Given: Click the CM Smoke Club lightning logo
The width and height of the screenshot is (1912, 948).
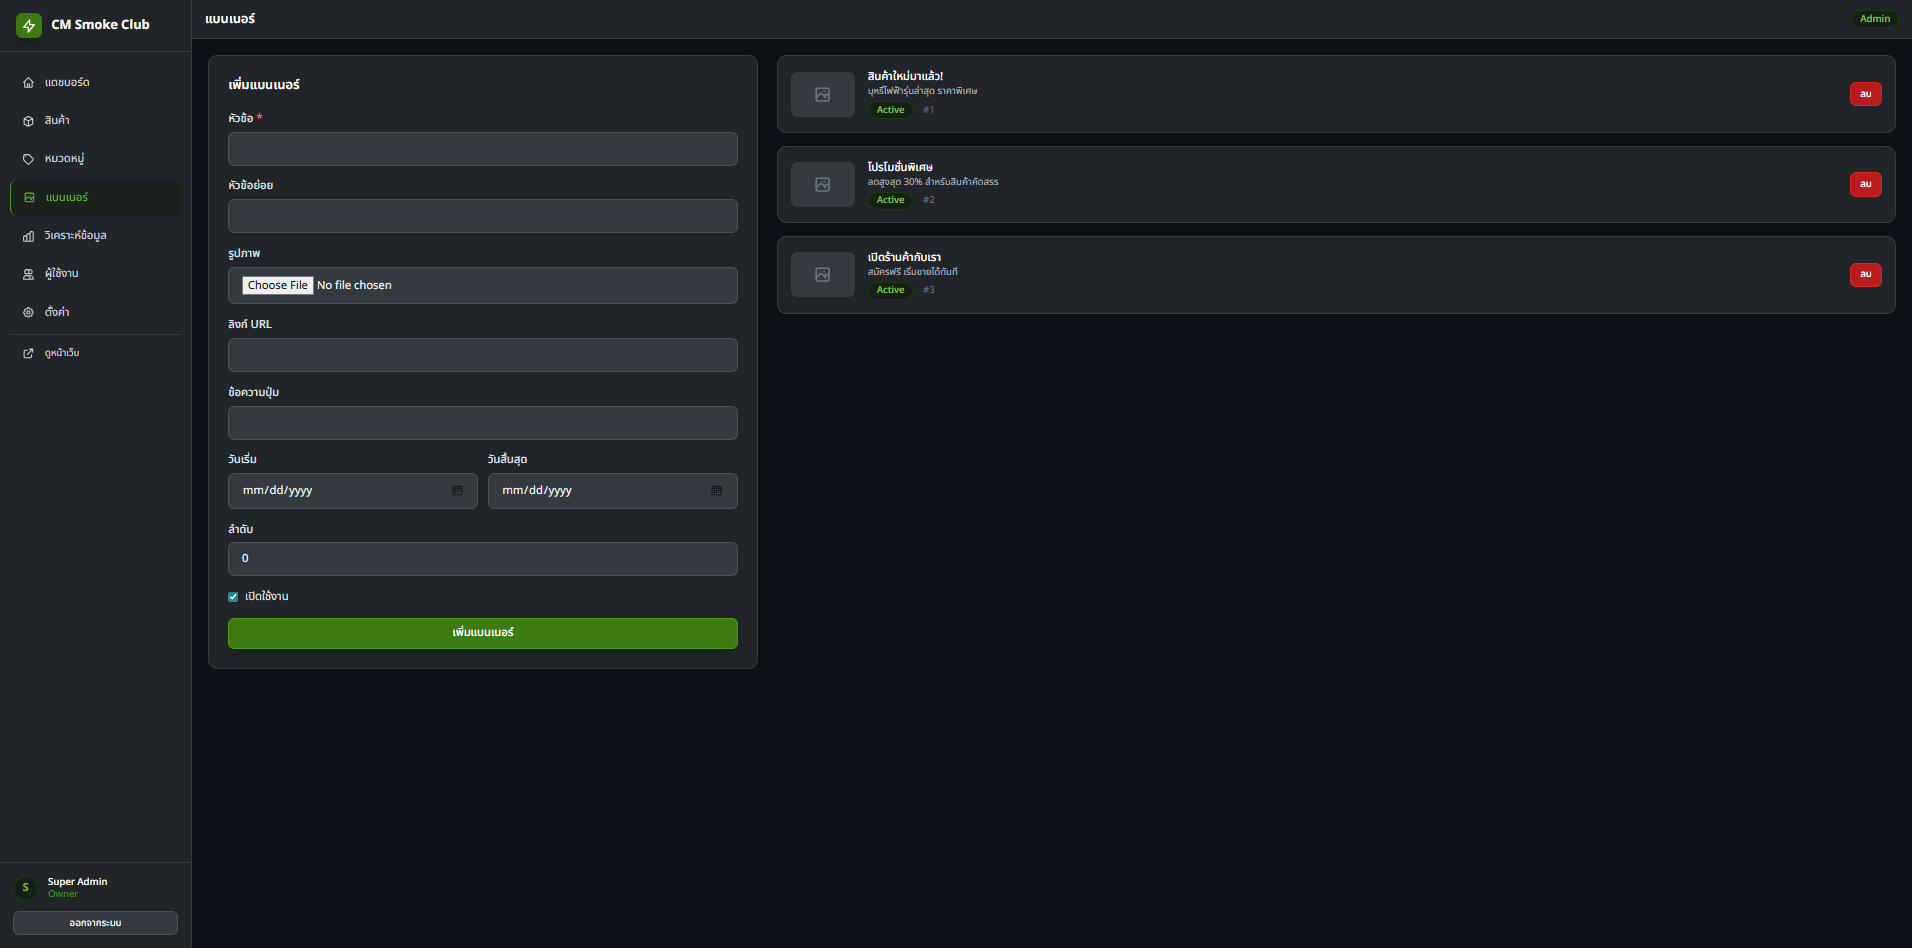Looking at the screenshot, I should pyautogui.click(x=29, y=25).
